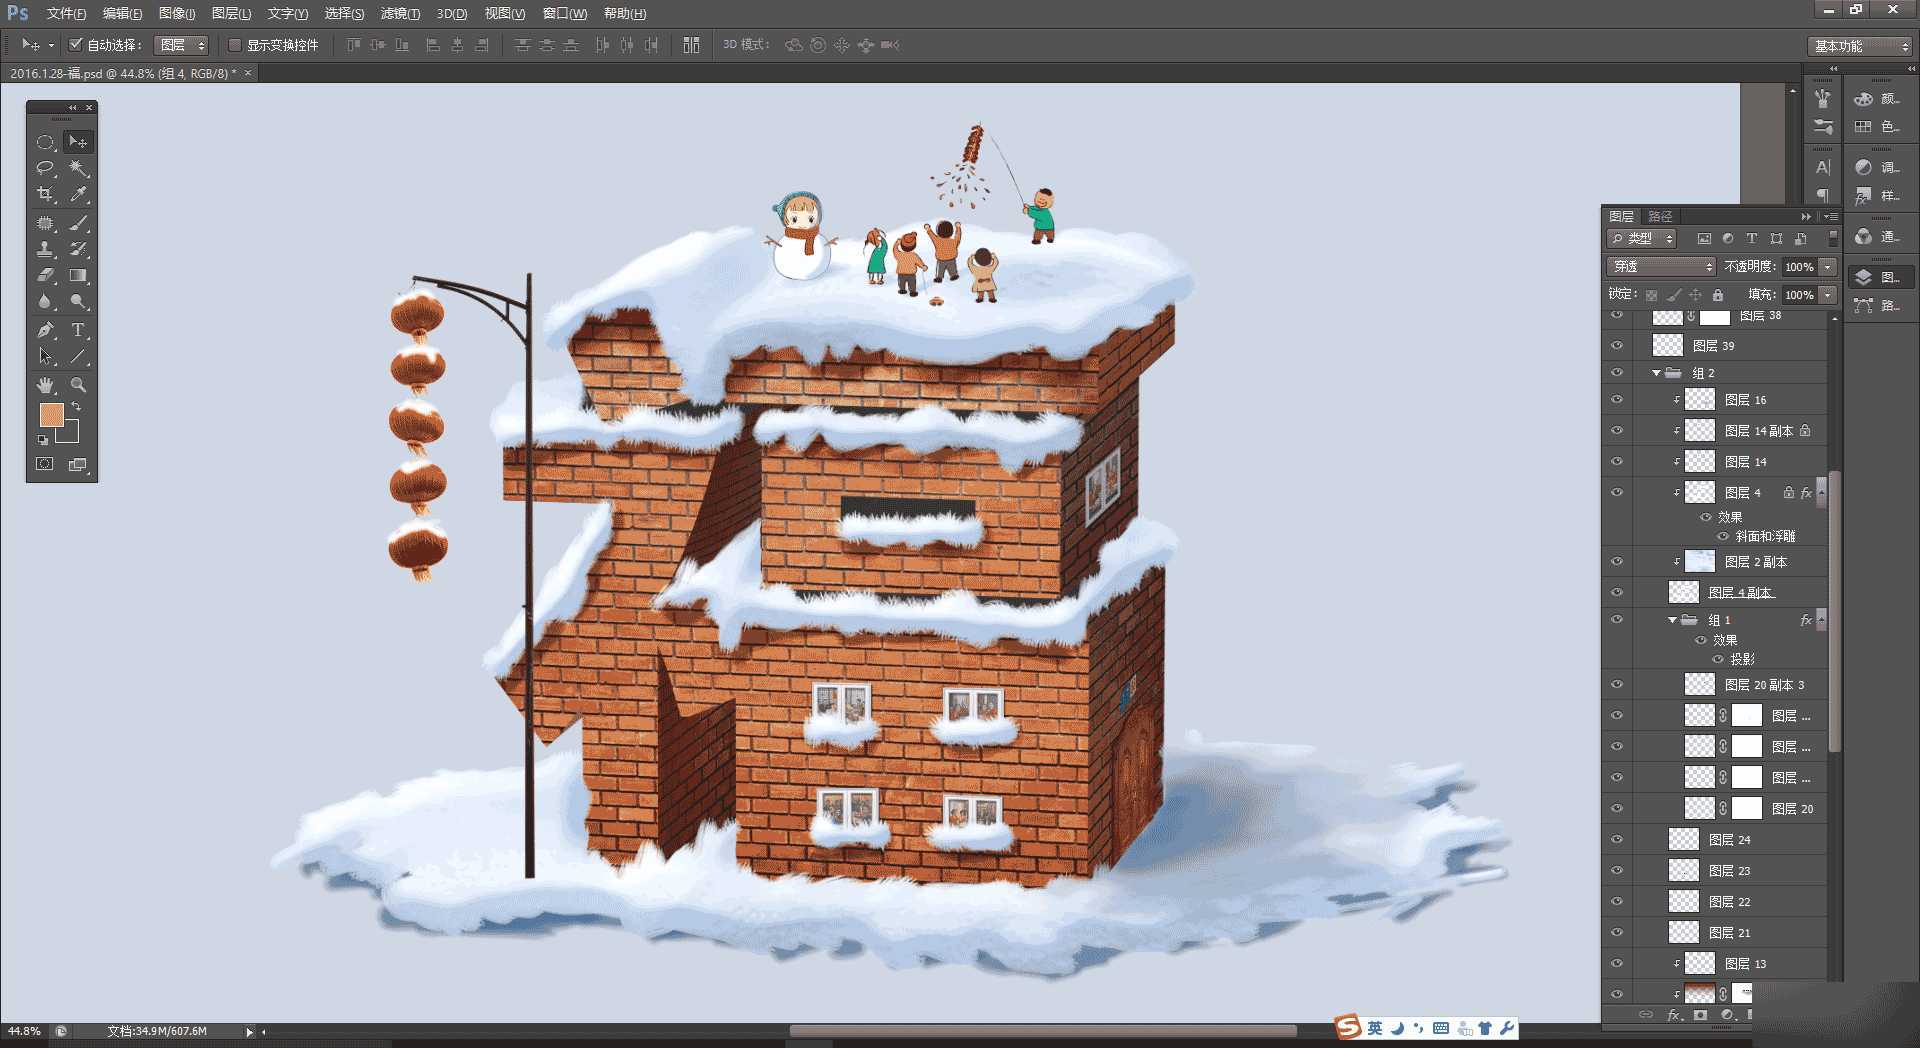Select the Magic Wand tool
Image resolution: width=1920 pixels, height=1048 pixels.
tap(78, 168)
